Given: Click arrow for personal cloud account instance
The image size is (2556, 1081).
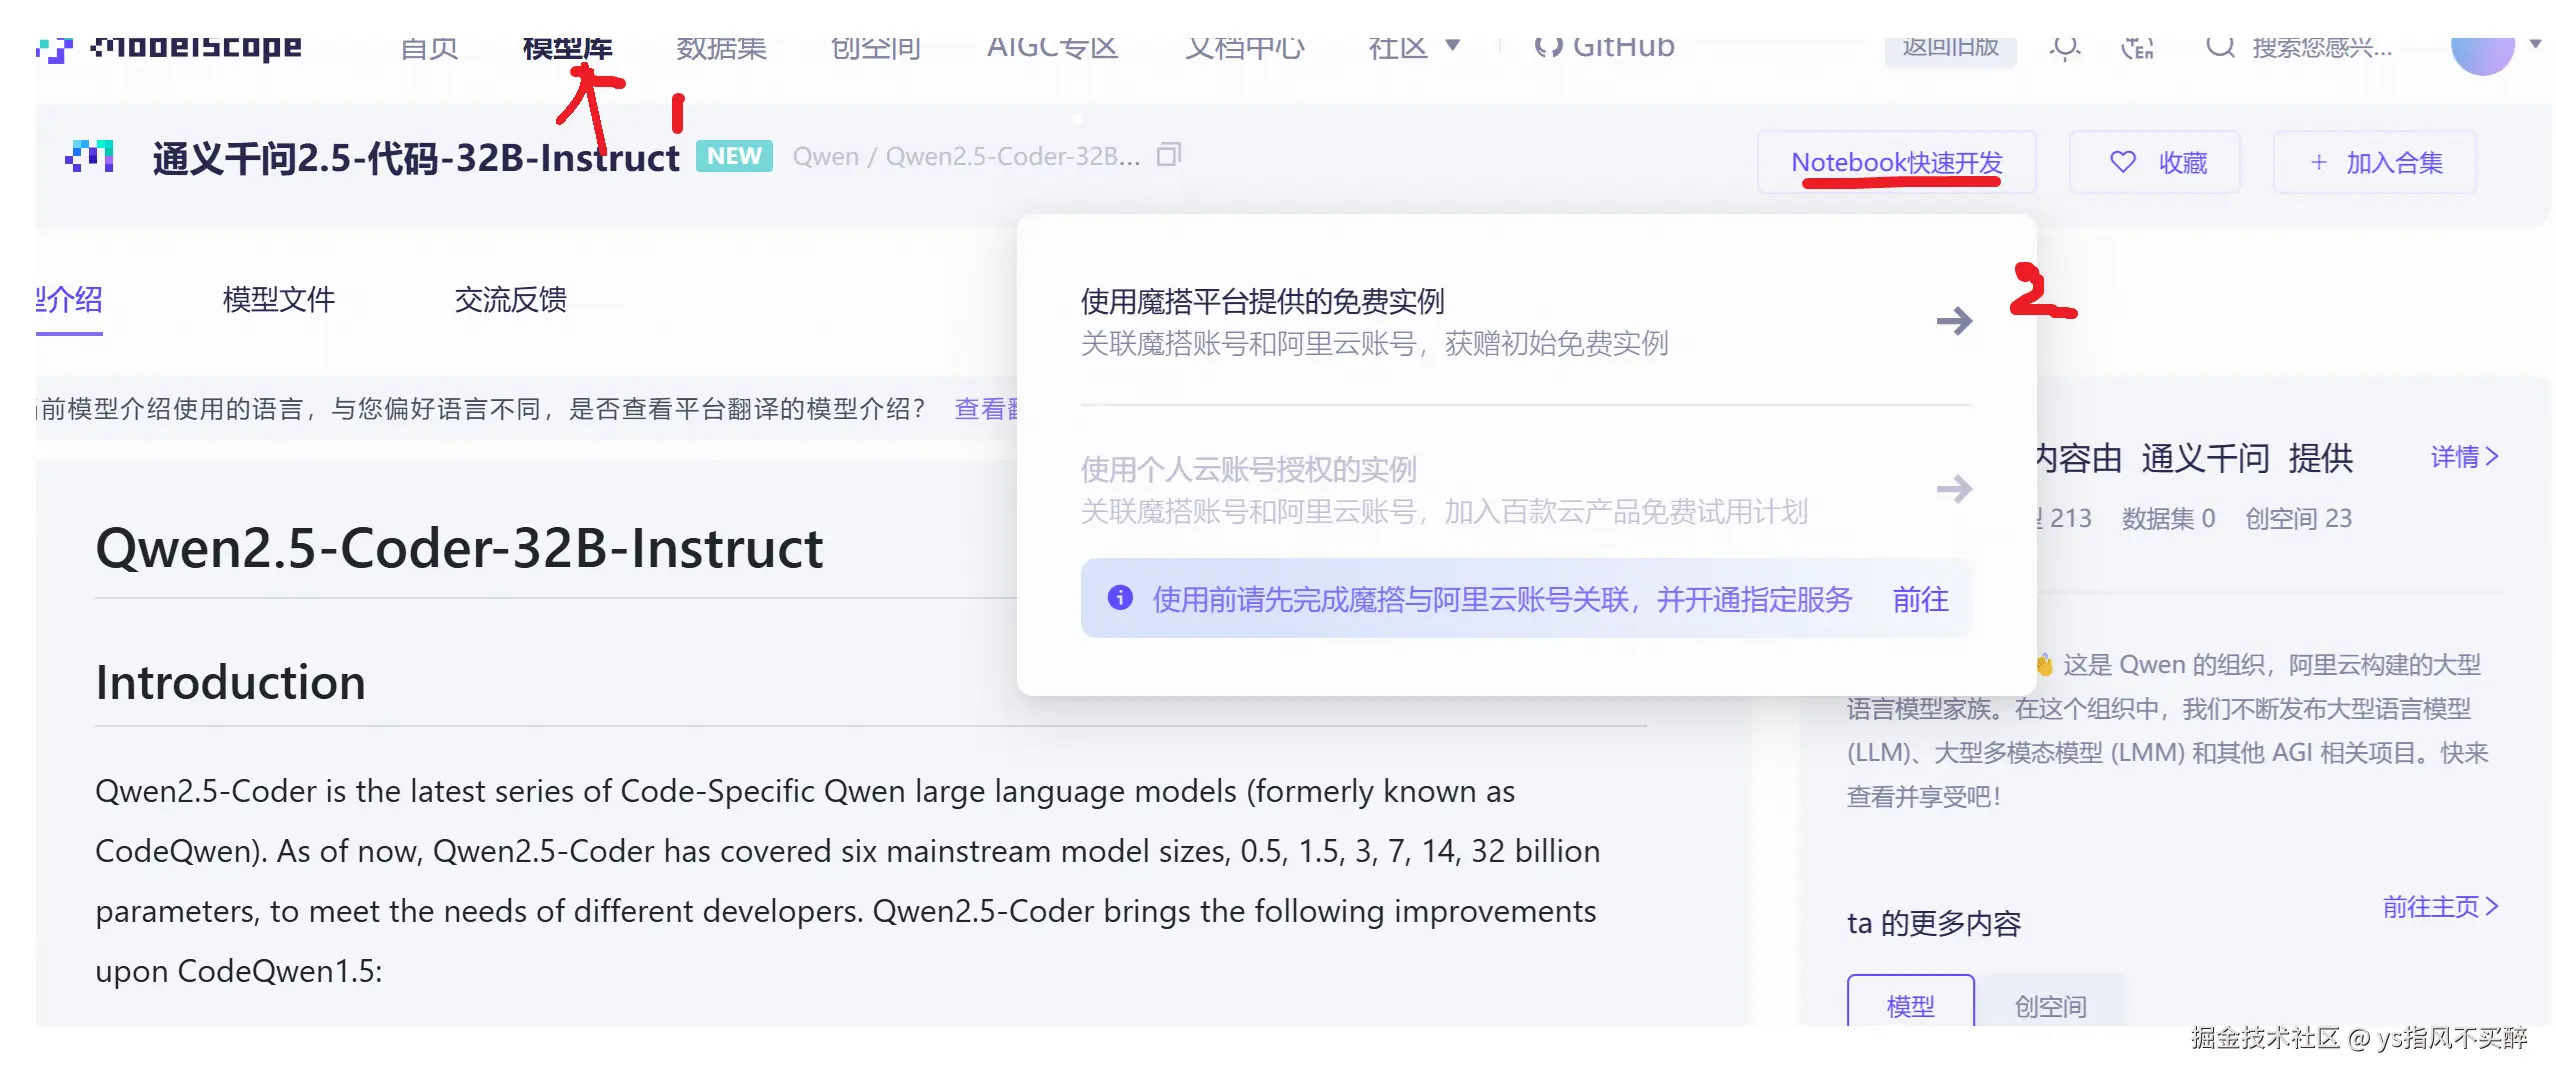Looking at the screenshot, I should coord(1953,489).
